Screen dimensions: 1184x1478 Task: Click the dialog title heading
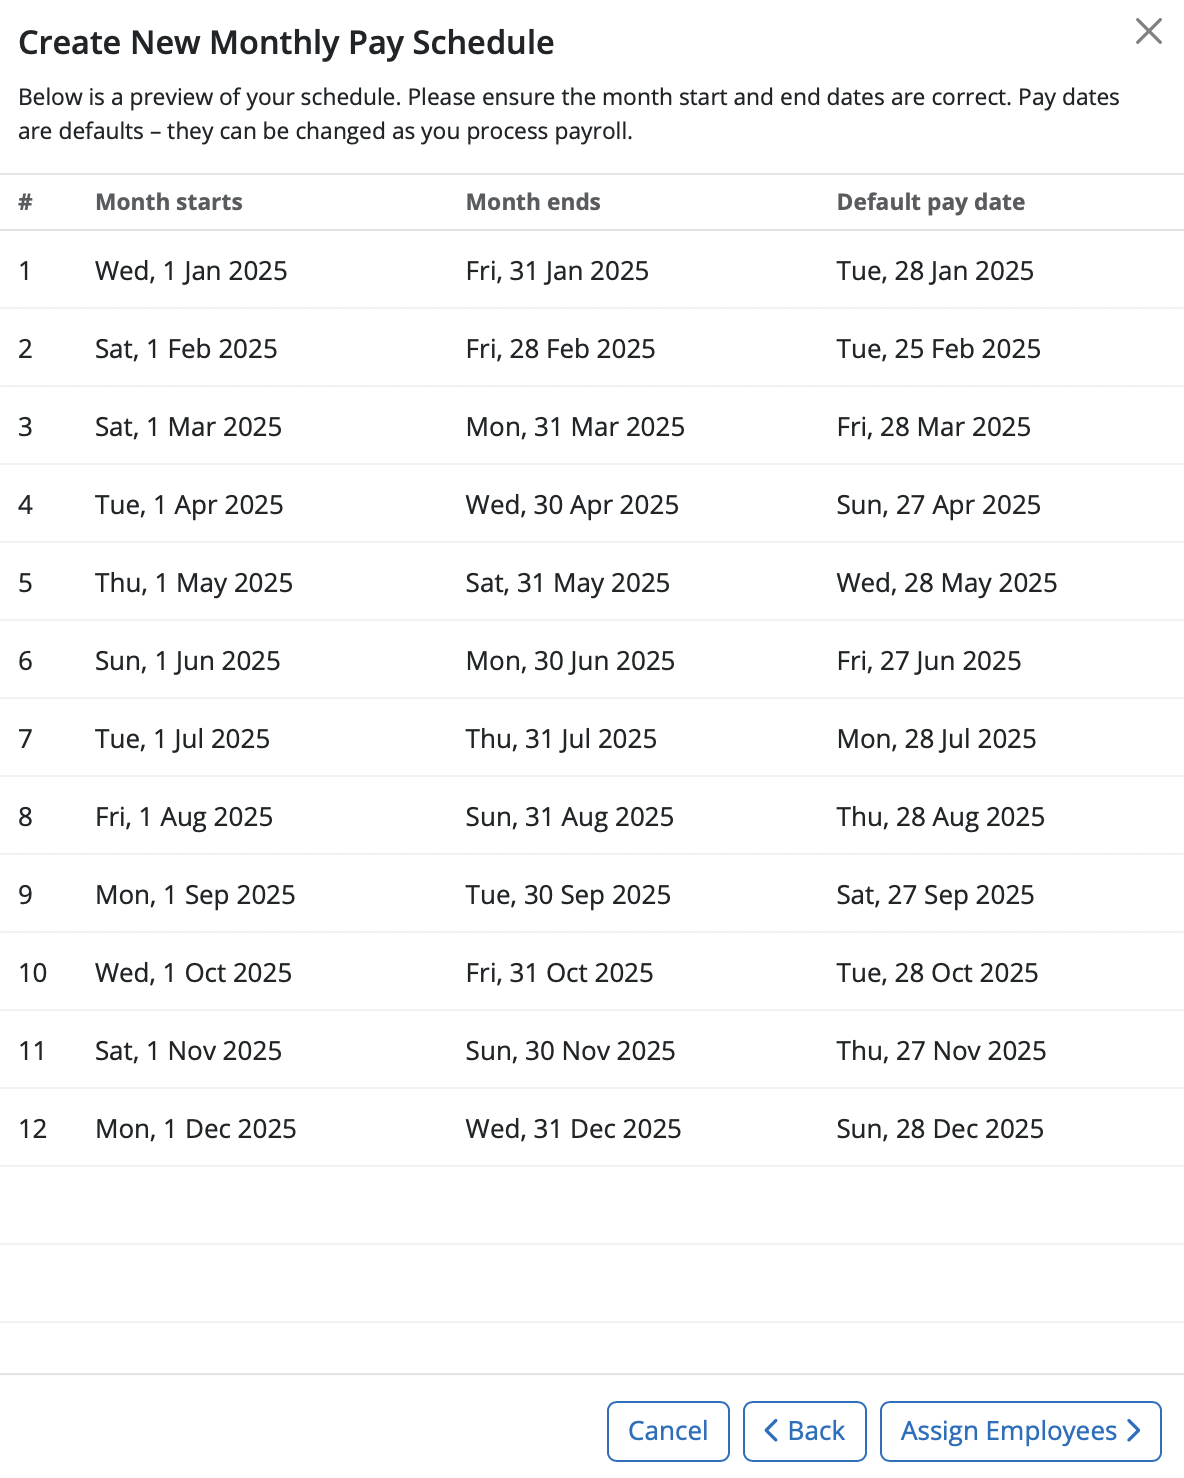pos(286,43)
